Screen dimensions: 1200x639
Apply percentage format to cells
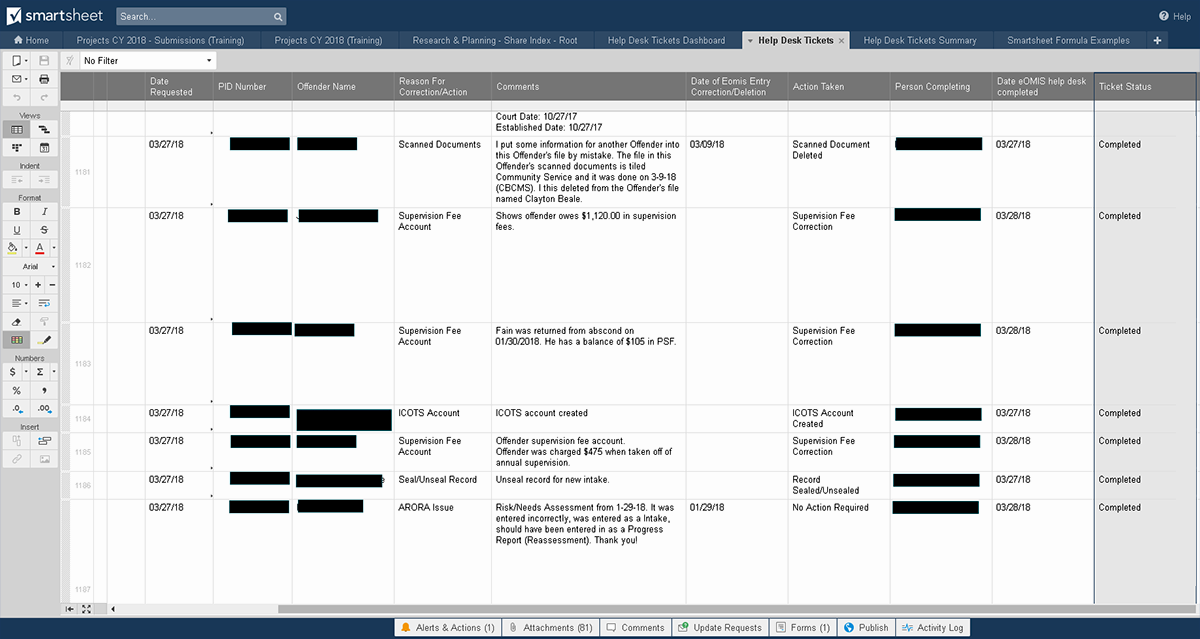[x=17, y=390]
